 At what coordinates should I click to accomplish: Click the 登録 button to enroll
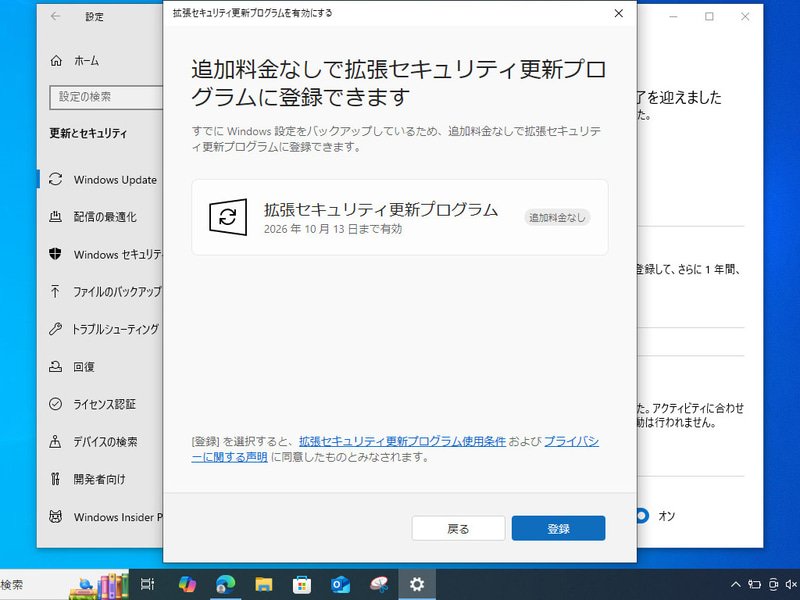558,527
